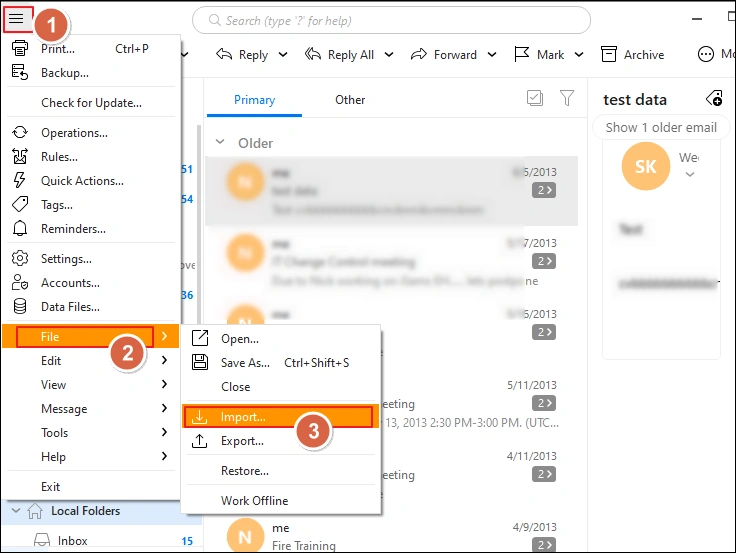This screenshot has width=736, height=553.
Task: Click Show 1 older email button
Action: (x=661, y=127)
